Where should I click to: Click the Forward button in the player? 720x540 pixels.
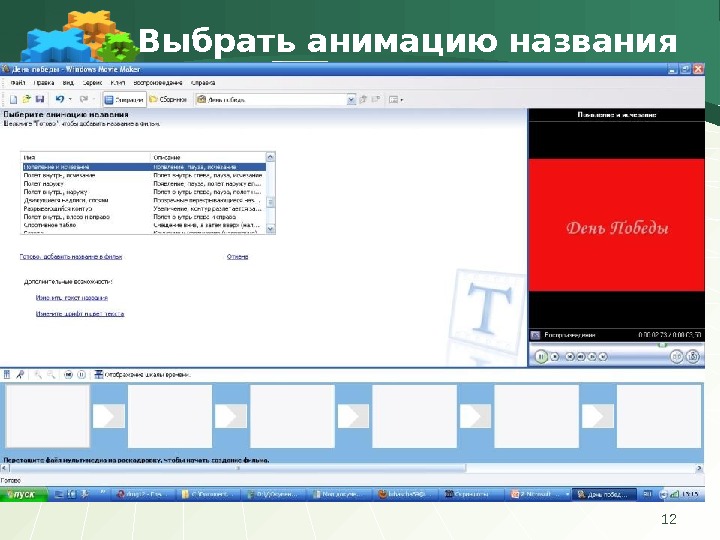[x=603, y=356]
